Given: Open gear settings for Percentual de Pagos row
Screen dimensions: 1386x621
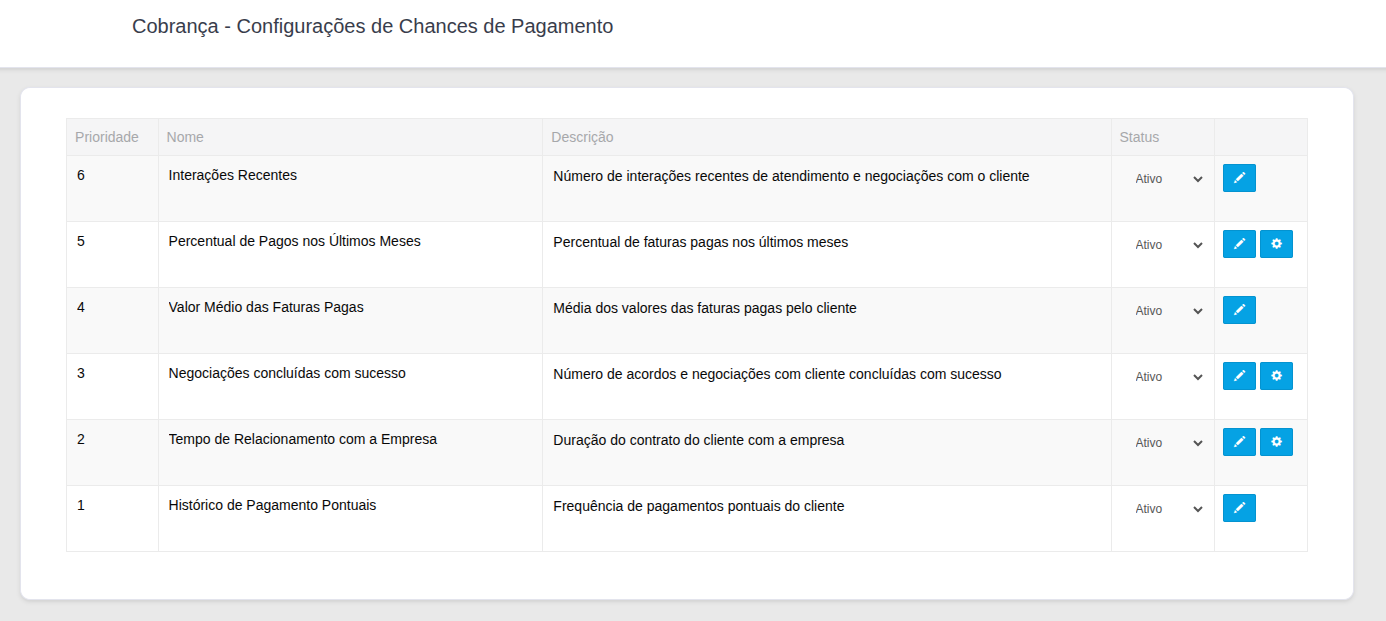Looking at the screenshot, I should coord(1276,244).
